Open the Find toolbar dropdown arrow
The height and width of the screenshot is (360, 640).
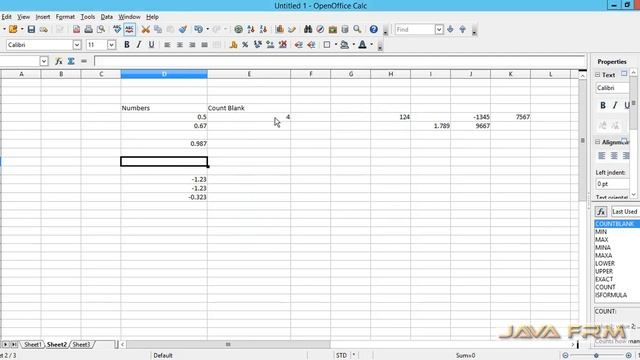(x=439, y=29)
